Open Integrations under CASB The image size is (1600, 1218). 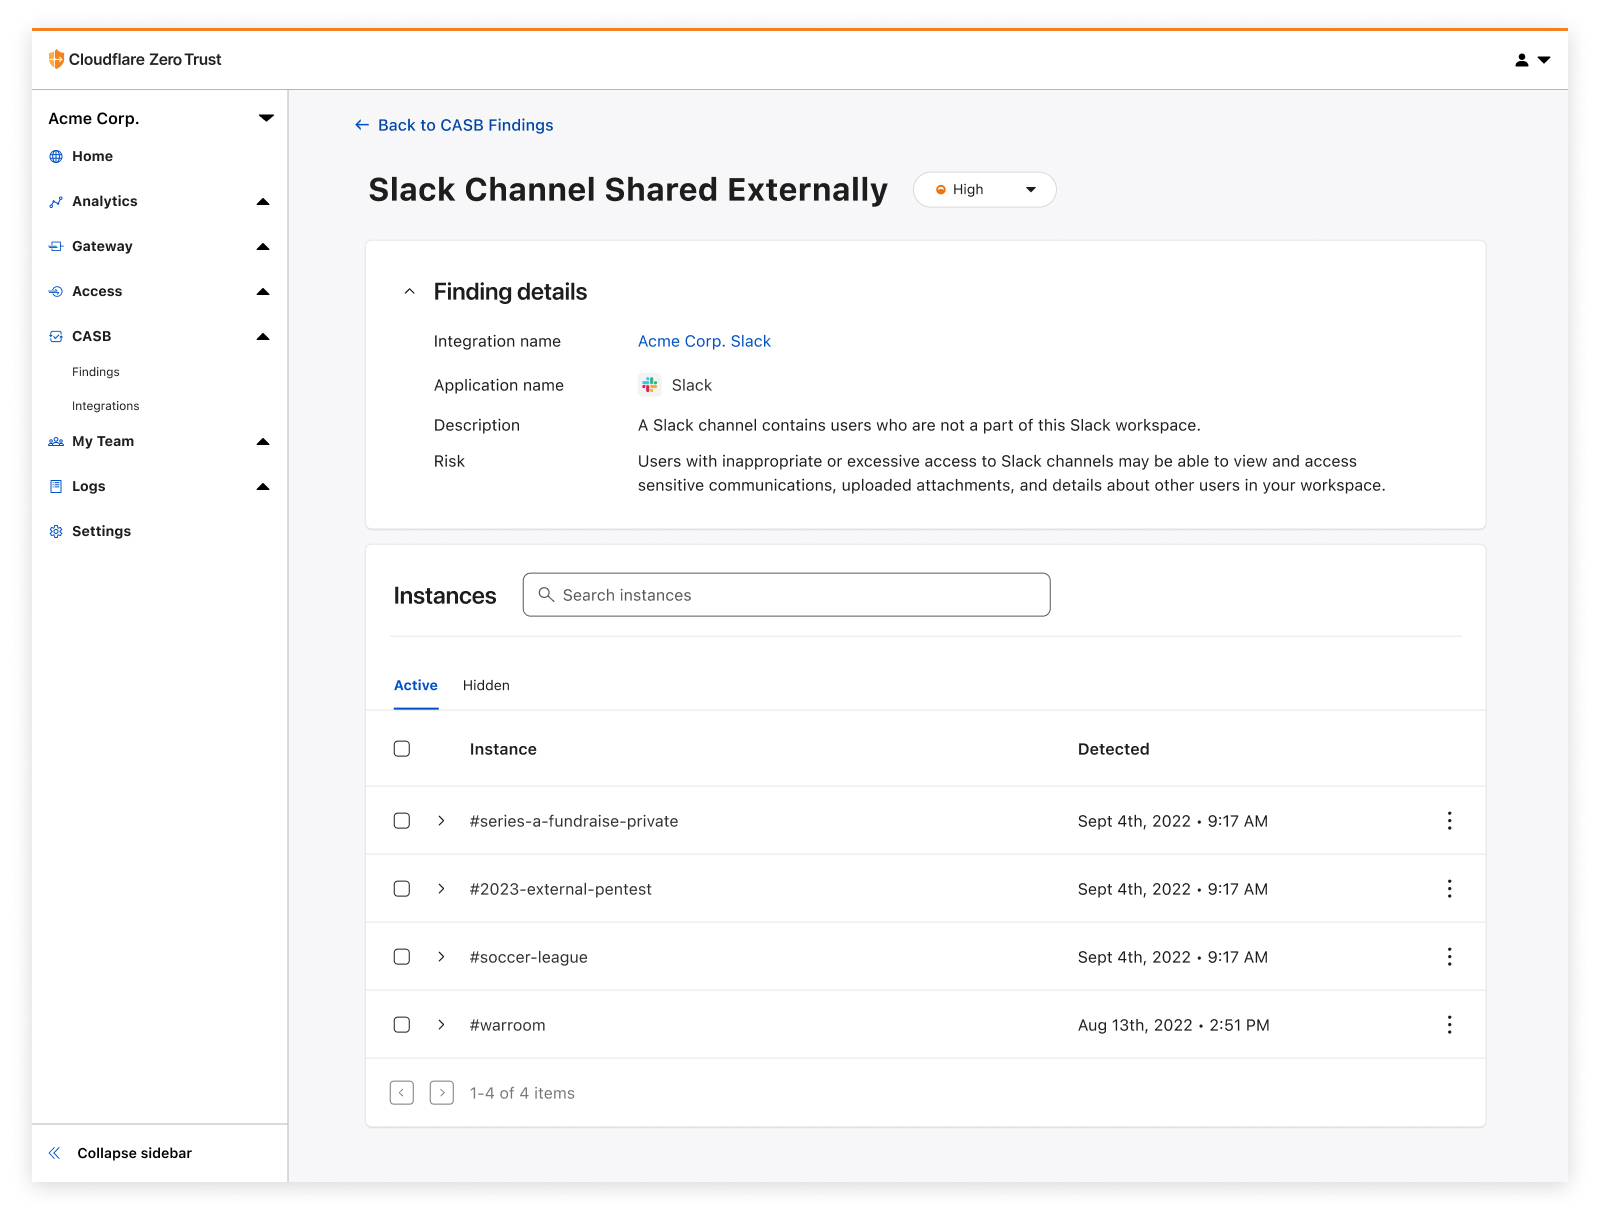tap(106, 406)
